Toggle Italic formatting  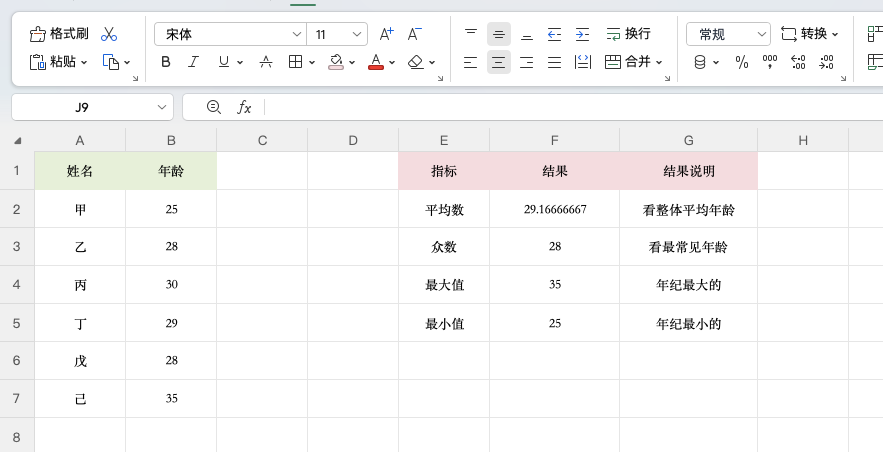tap(194, 62)
